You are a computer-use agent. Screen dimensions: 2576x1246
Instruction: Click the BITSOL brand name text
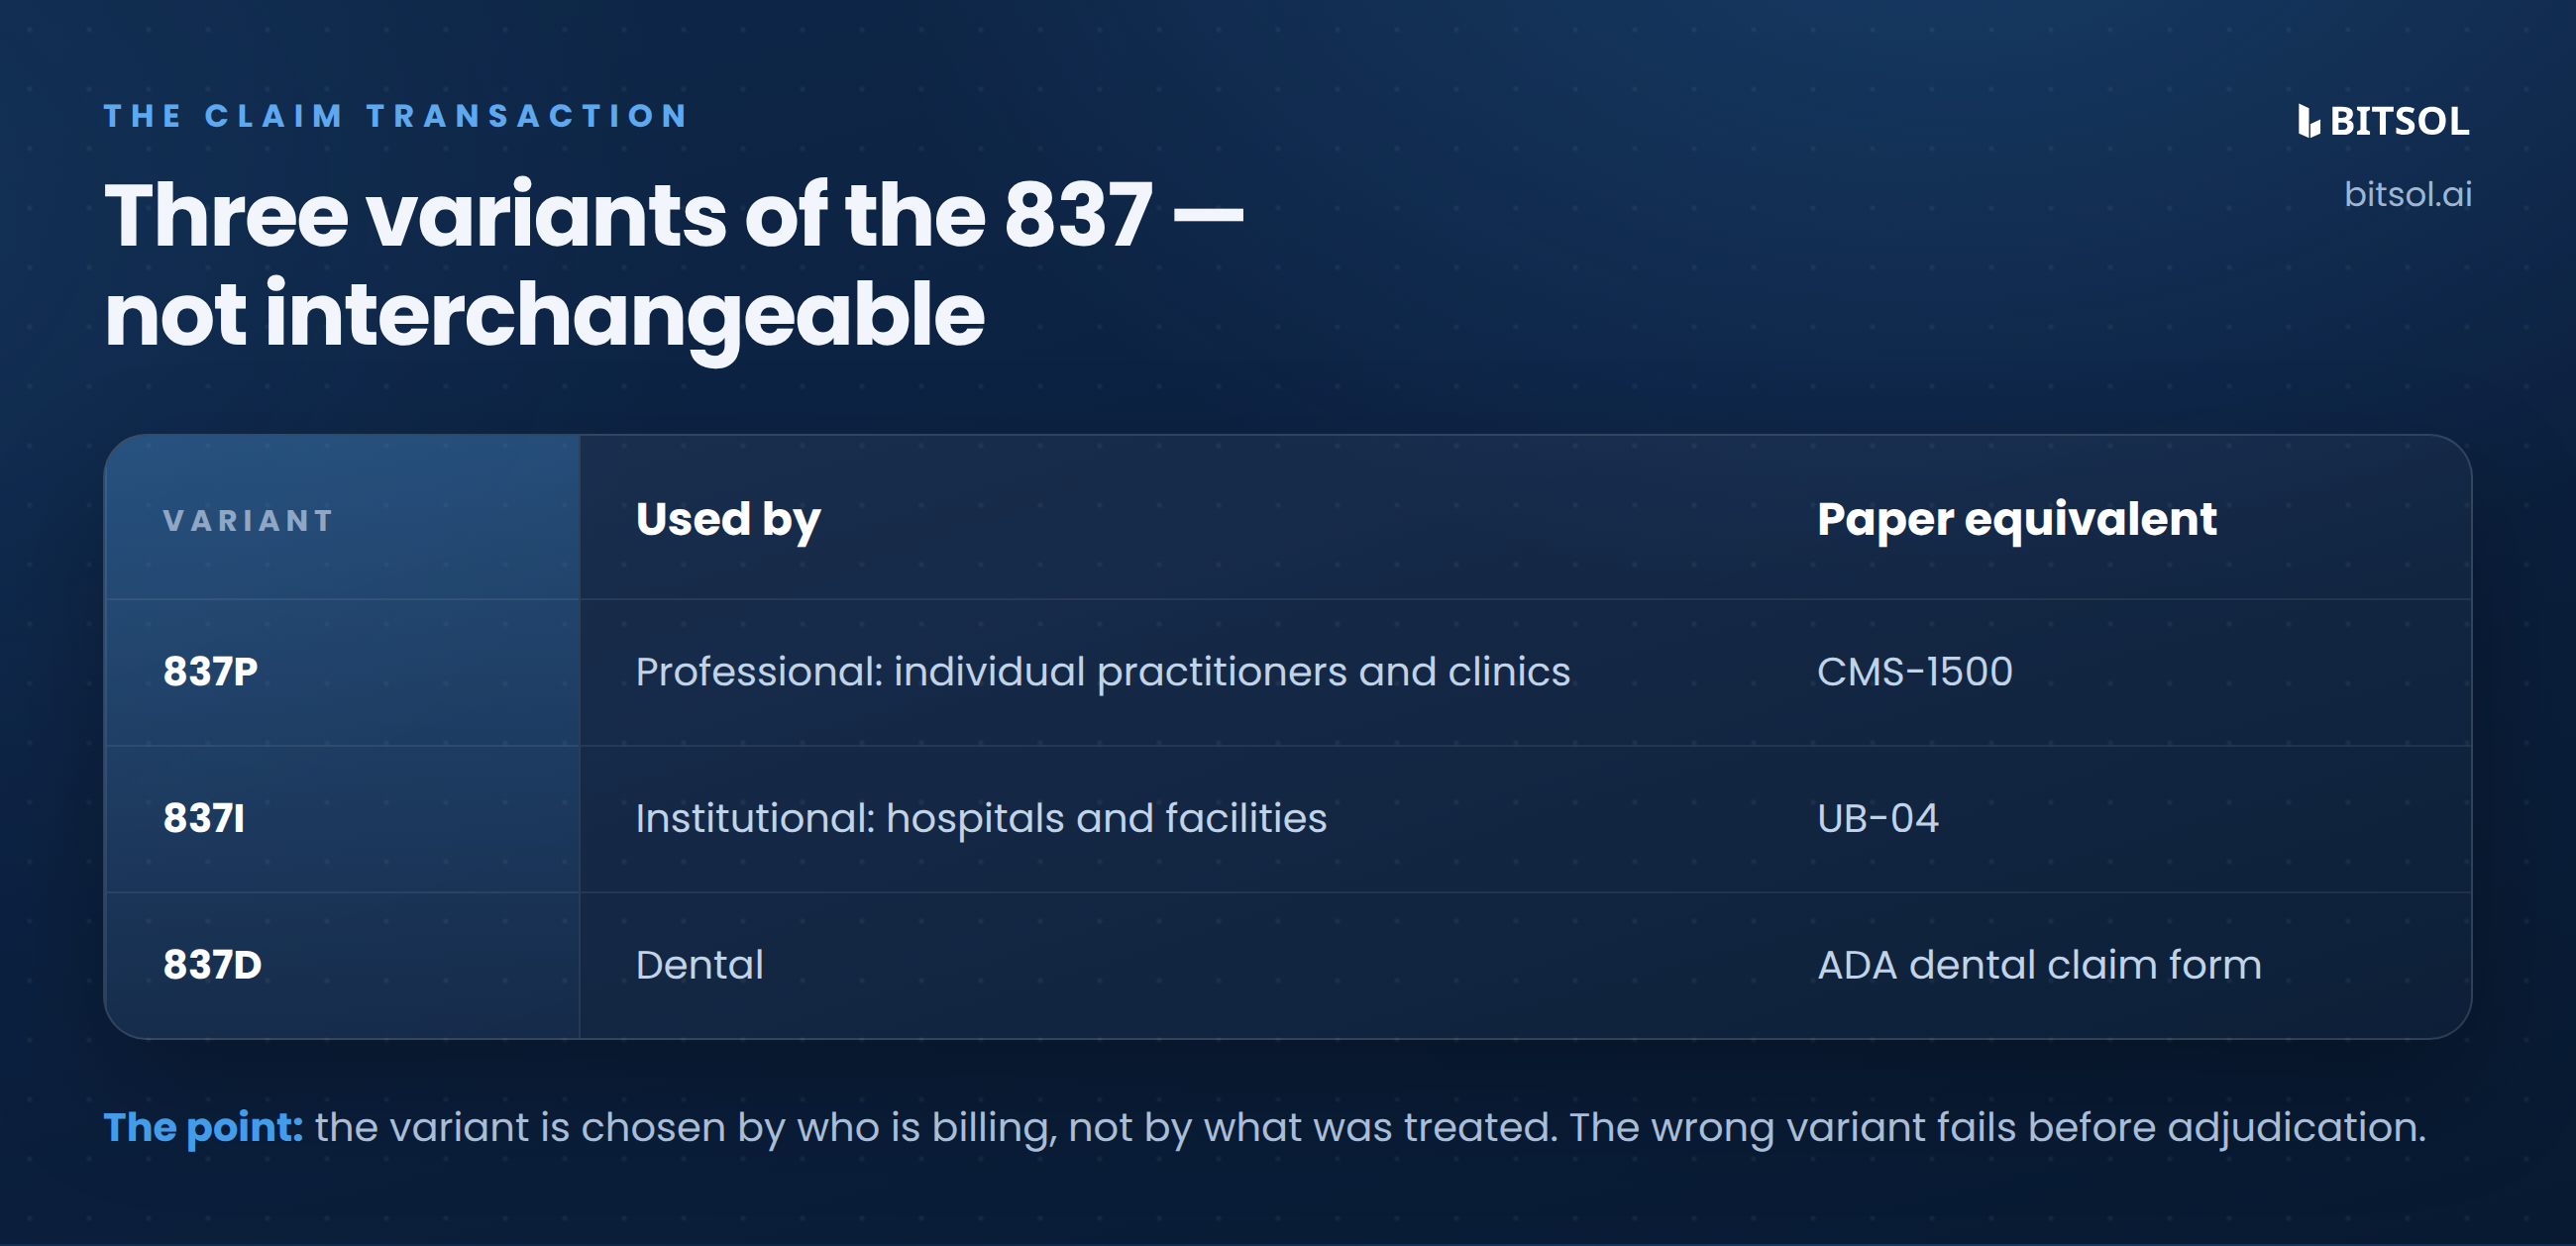click(2399, 121)
